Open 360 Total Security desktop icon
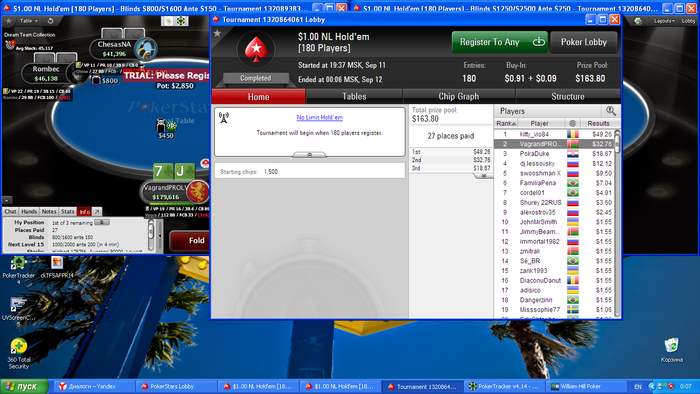700x394 pixels. 18,353
